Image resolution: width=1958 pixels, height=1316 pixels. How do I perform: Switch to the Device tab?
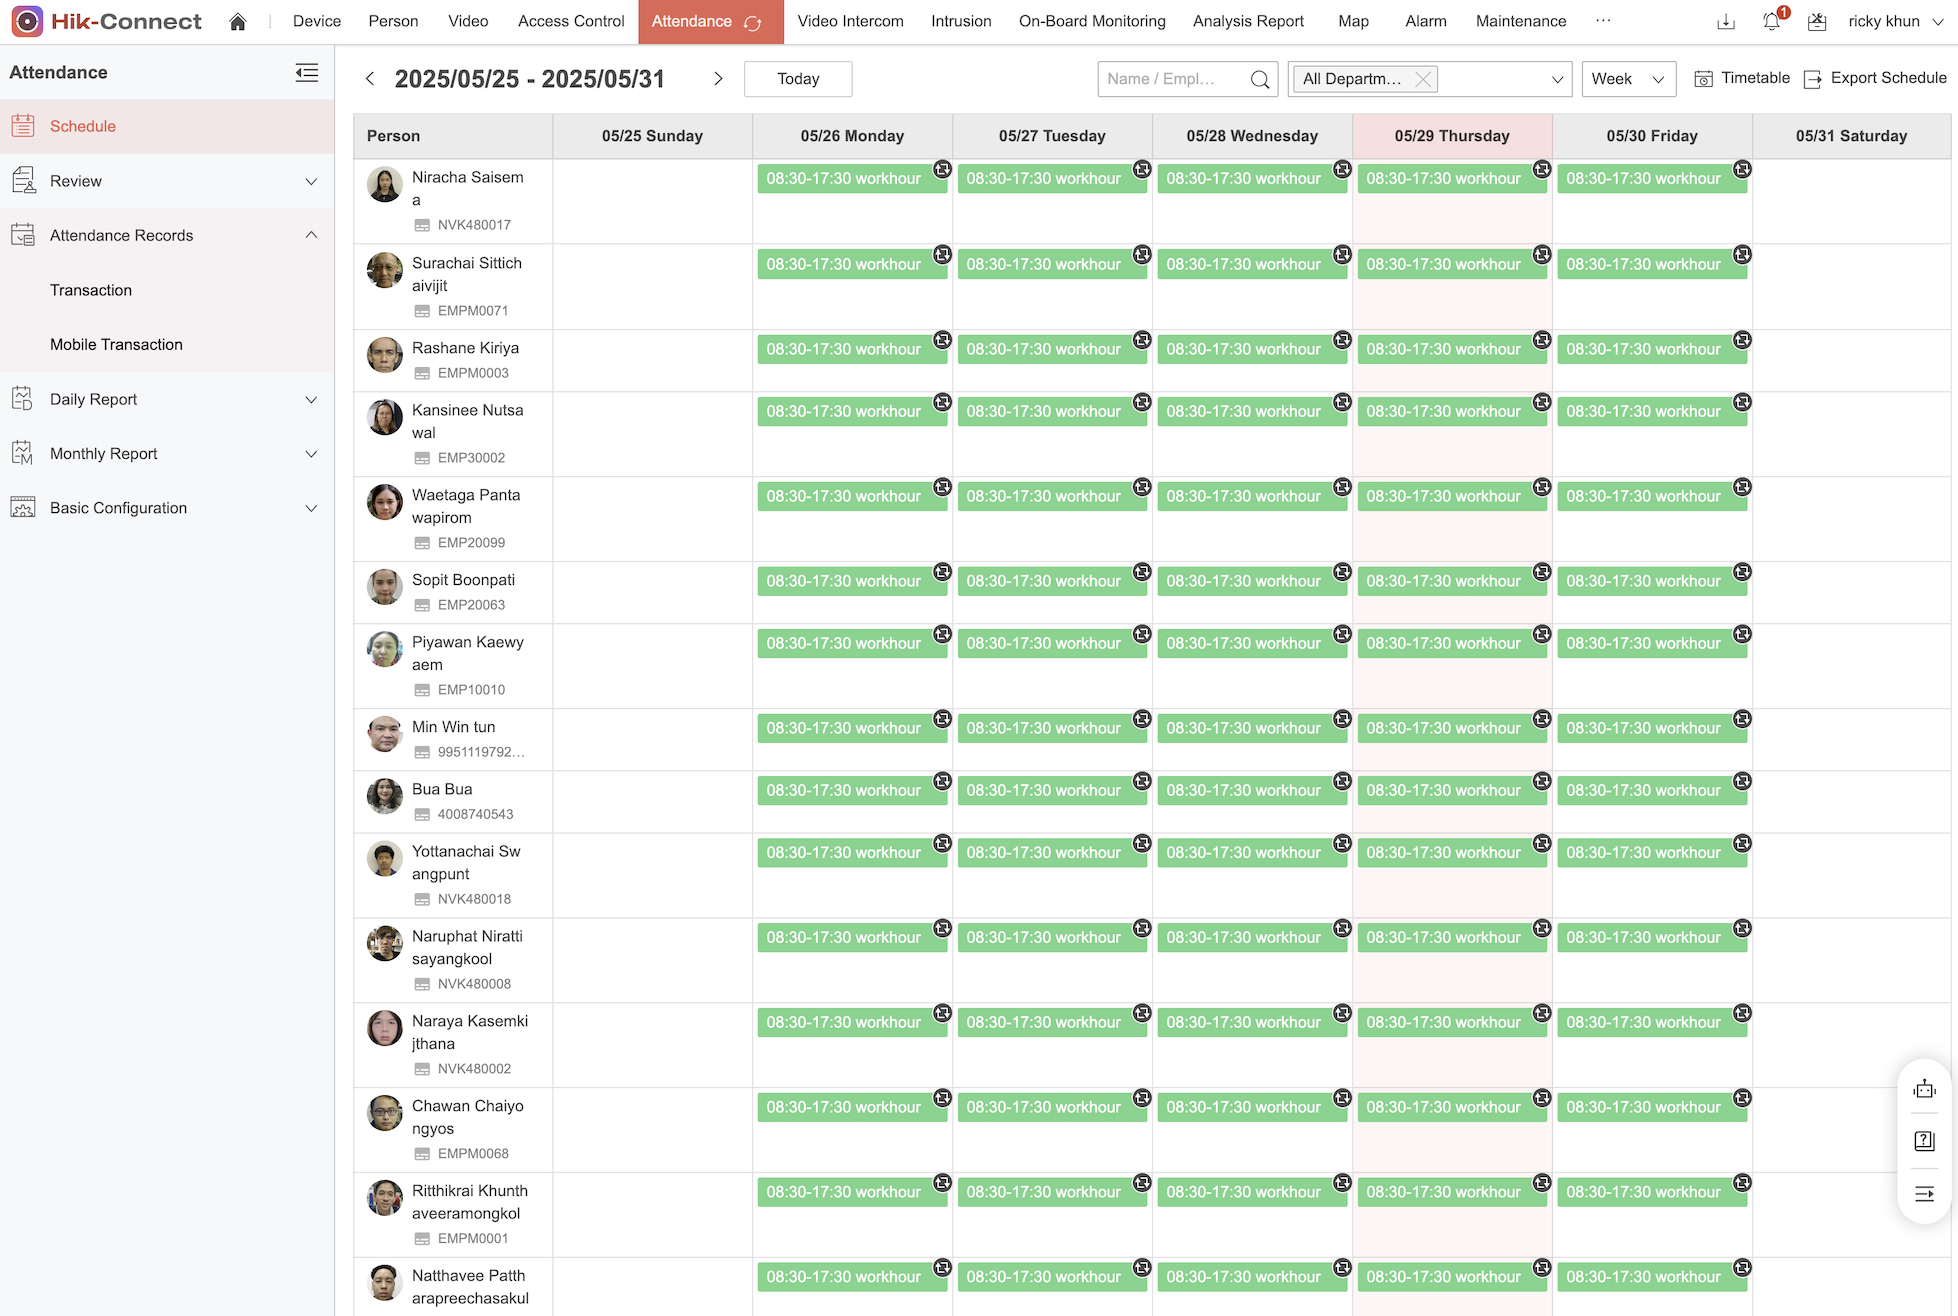(x=317, y=21)
